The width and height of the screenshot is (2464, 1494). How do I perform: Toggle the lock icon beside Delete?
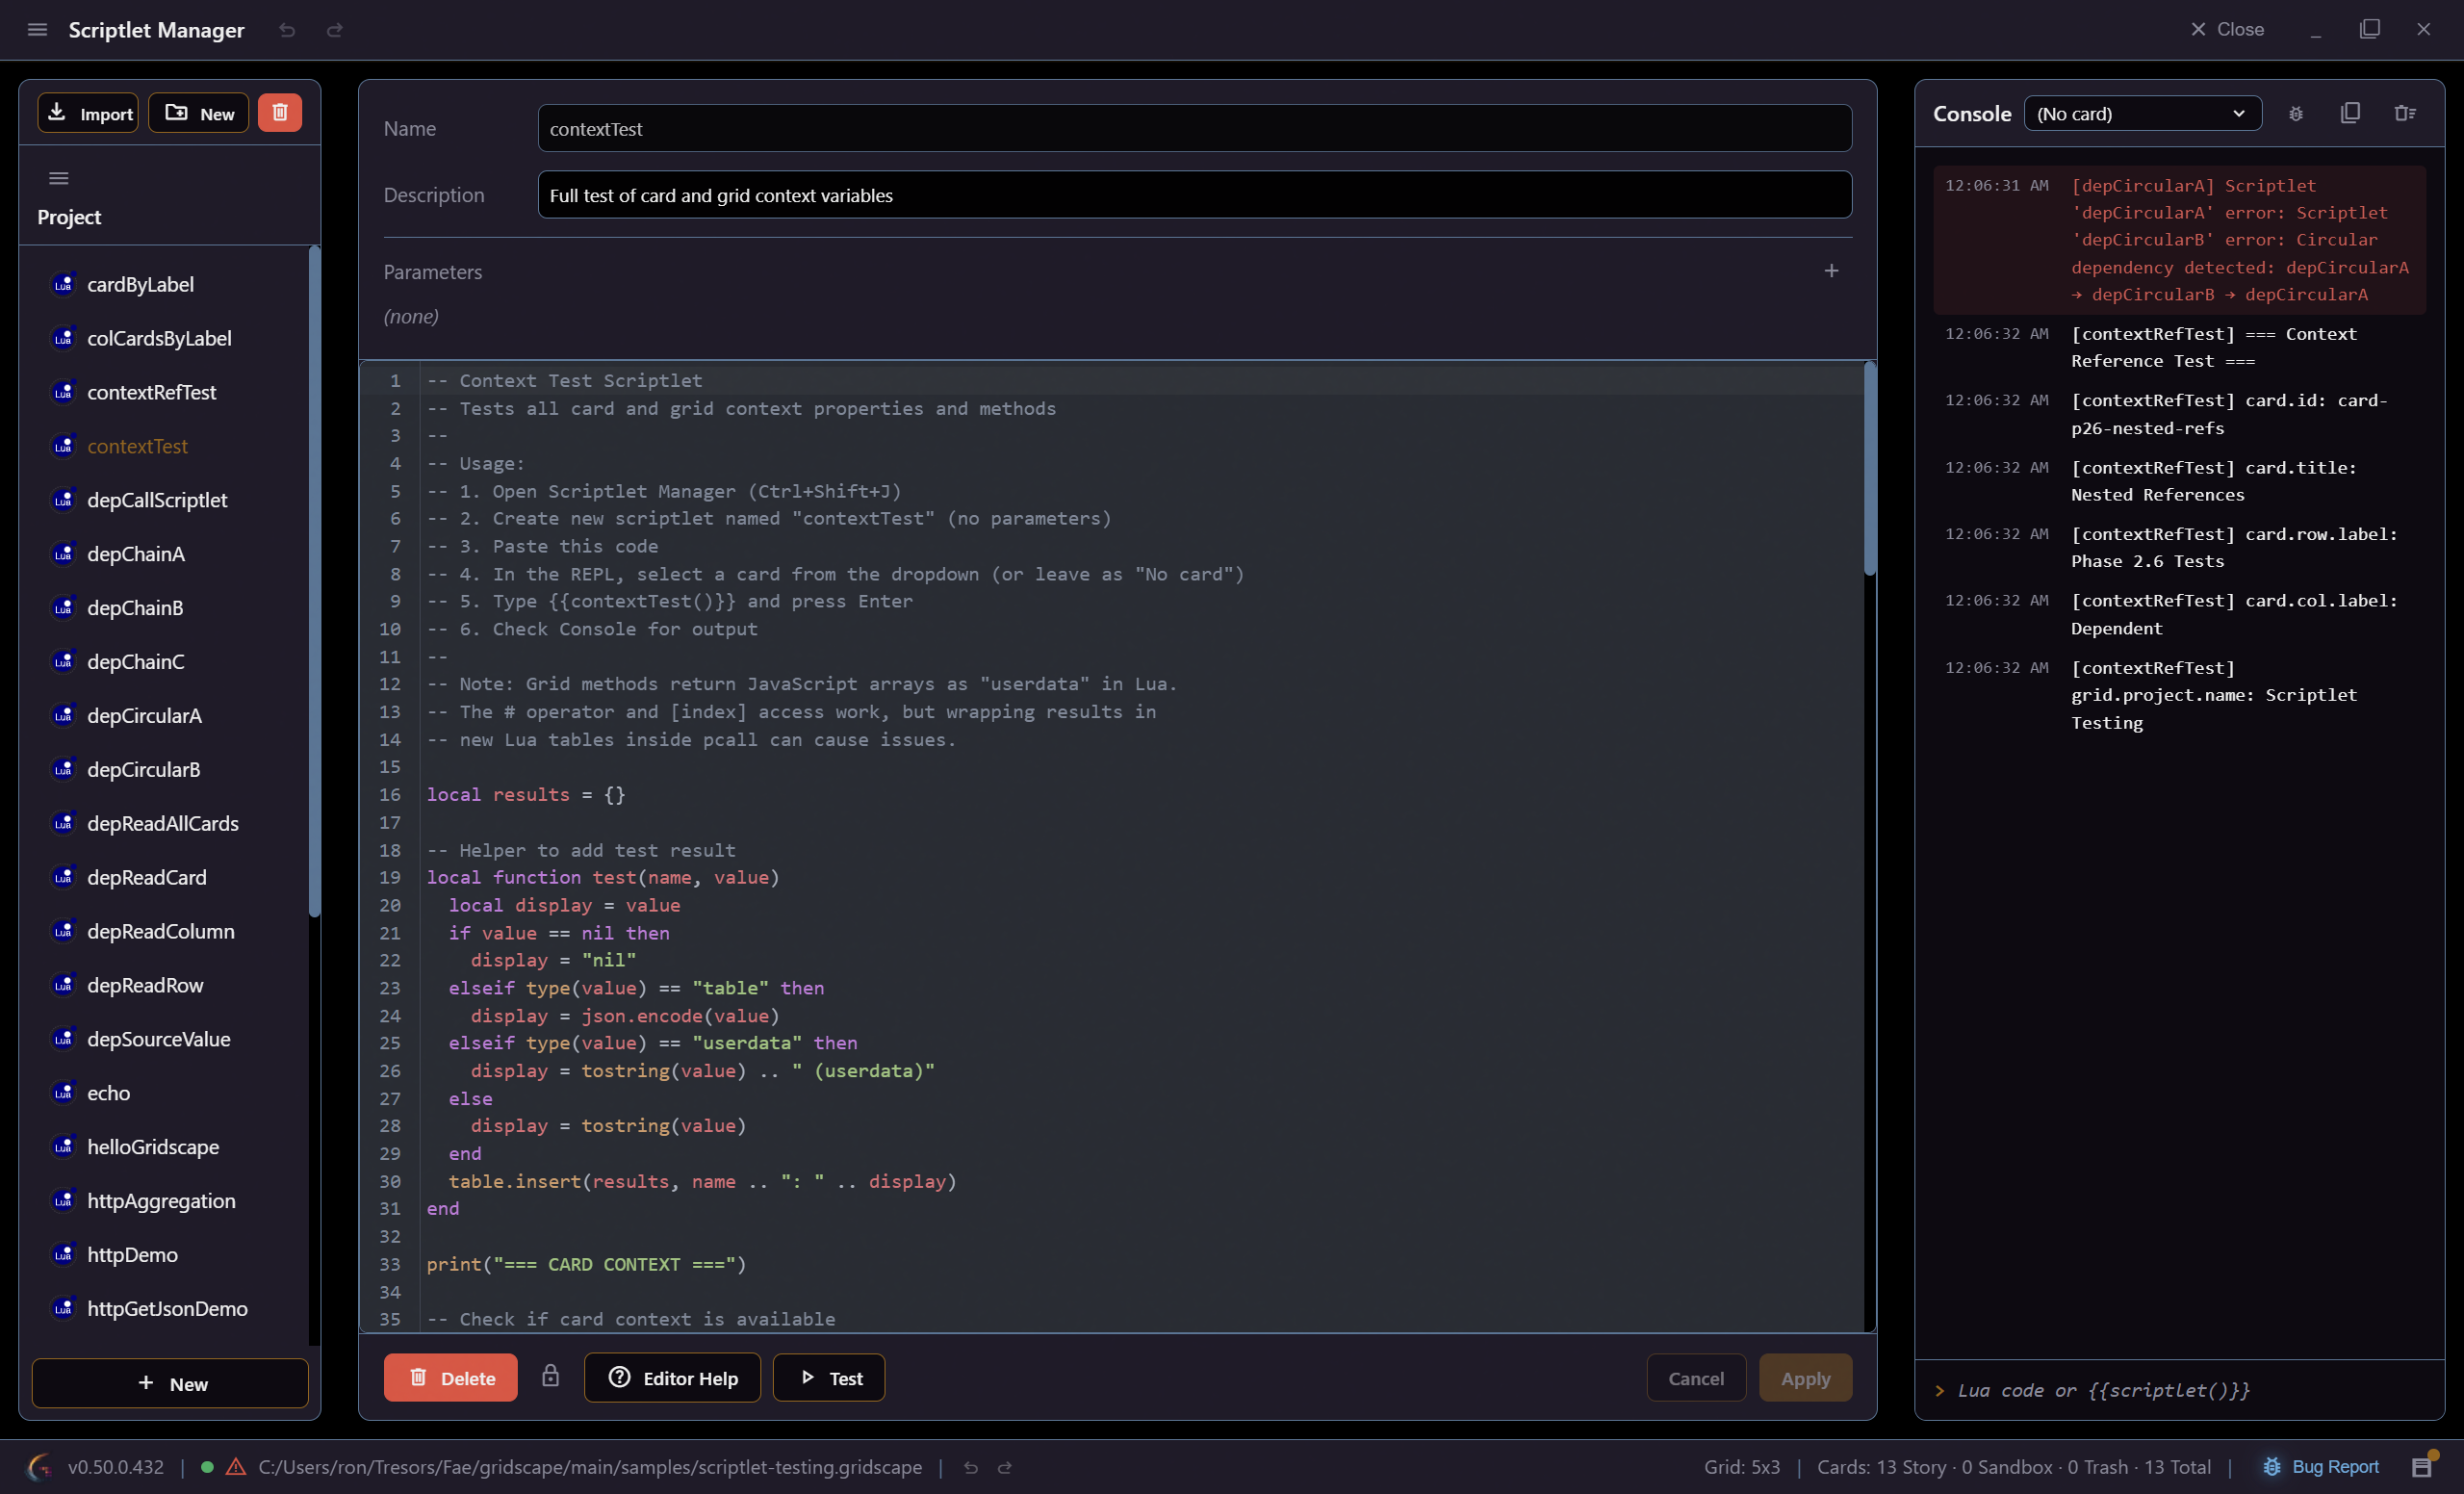coord(550,1376)
